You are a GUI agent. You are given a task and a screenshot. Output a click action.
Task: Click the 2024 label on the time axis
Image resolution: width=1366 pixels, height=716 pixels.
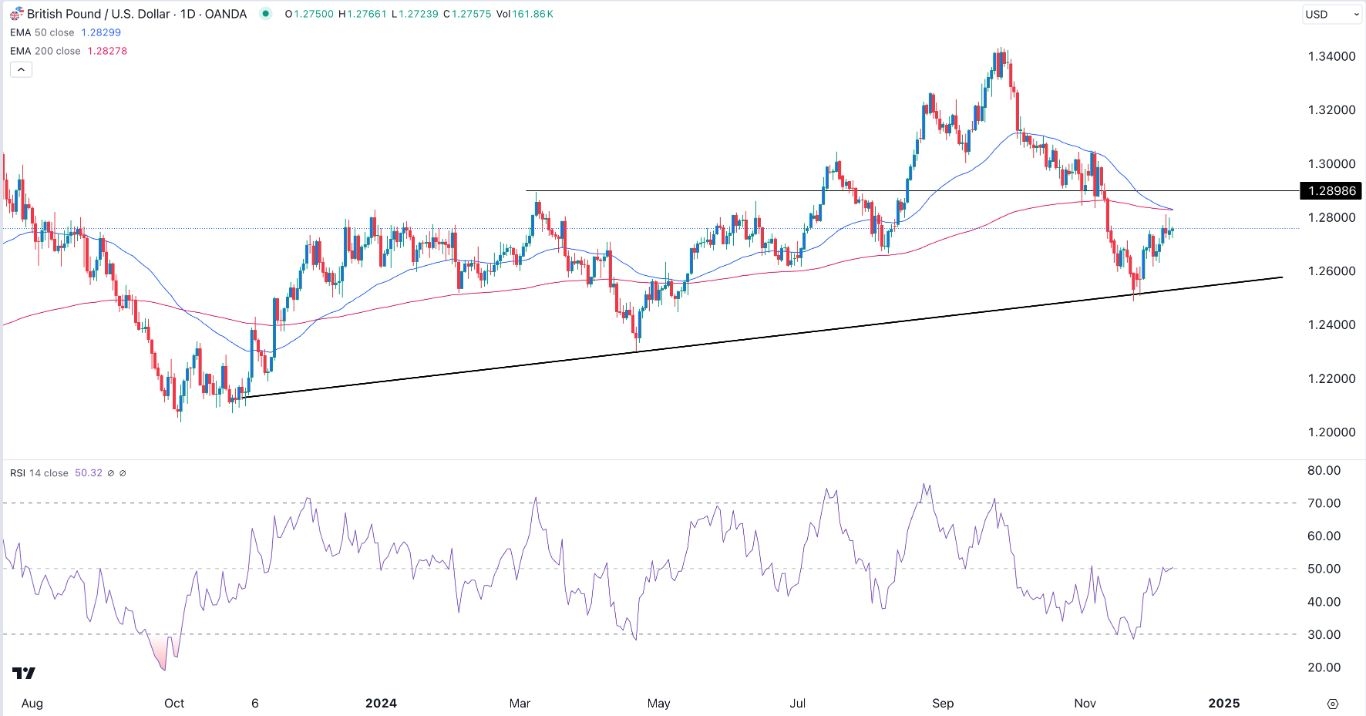coord(381,703)
